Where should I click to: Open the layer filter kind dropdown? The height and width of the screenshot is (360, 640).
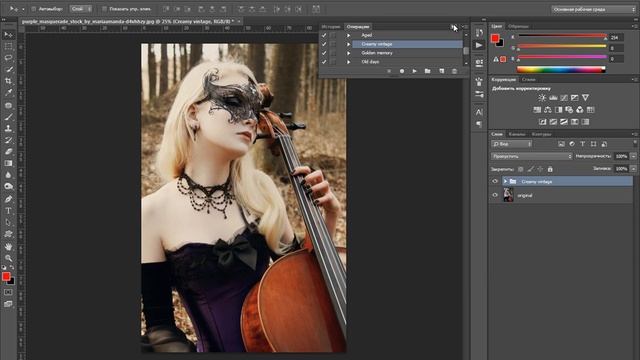coord(511,144)
